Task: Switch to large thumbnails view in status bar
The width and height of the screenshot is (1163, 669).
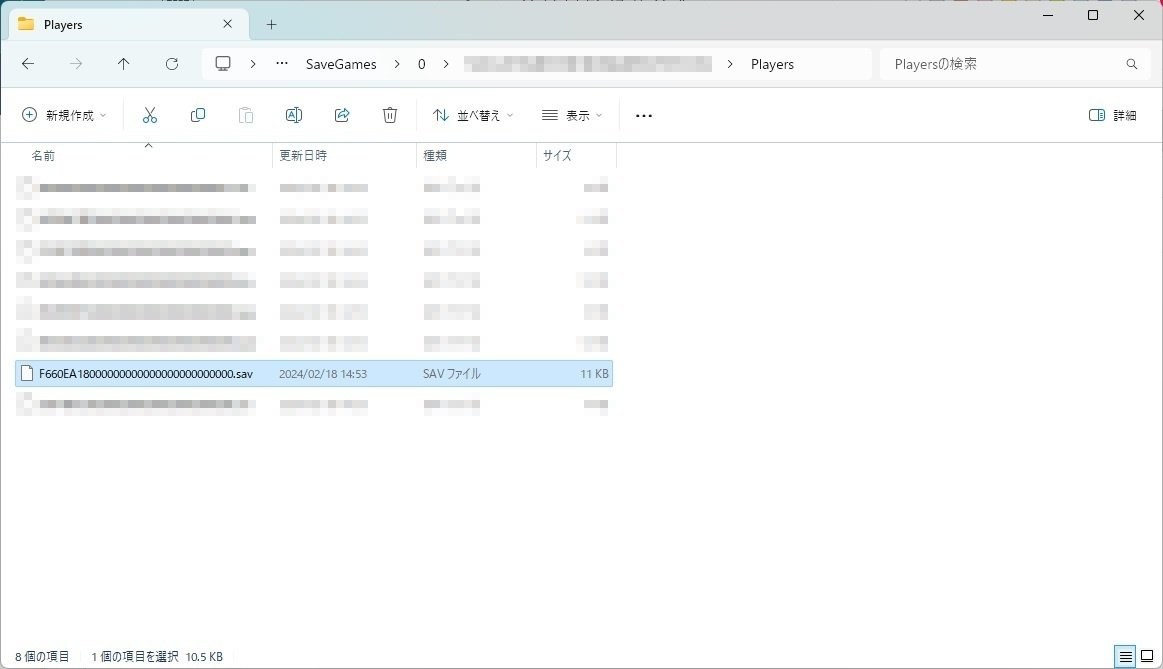Action: tap(1147, 656)
